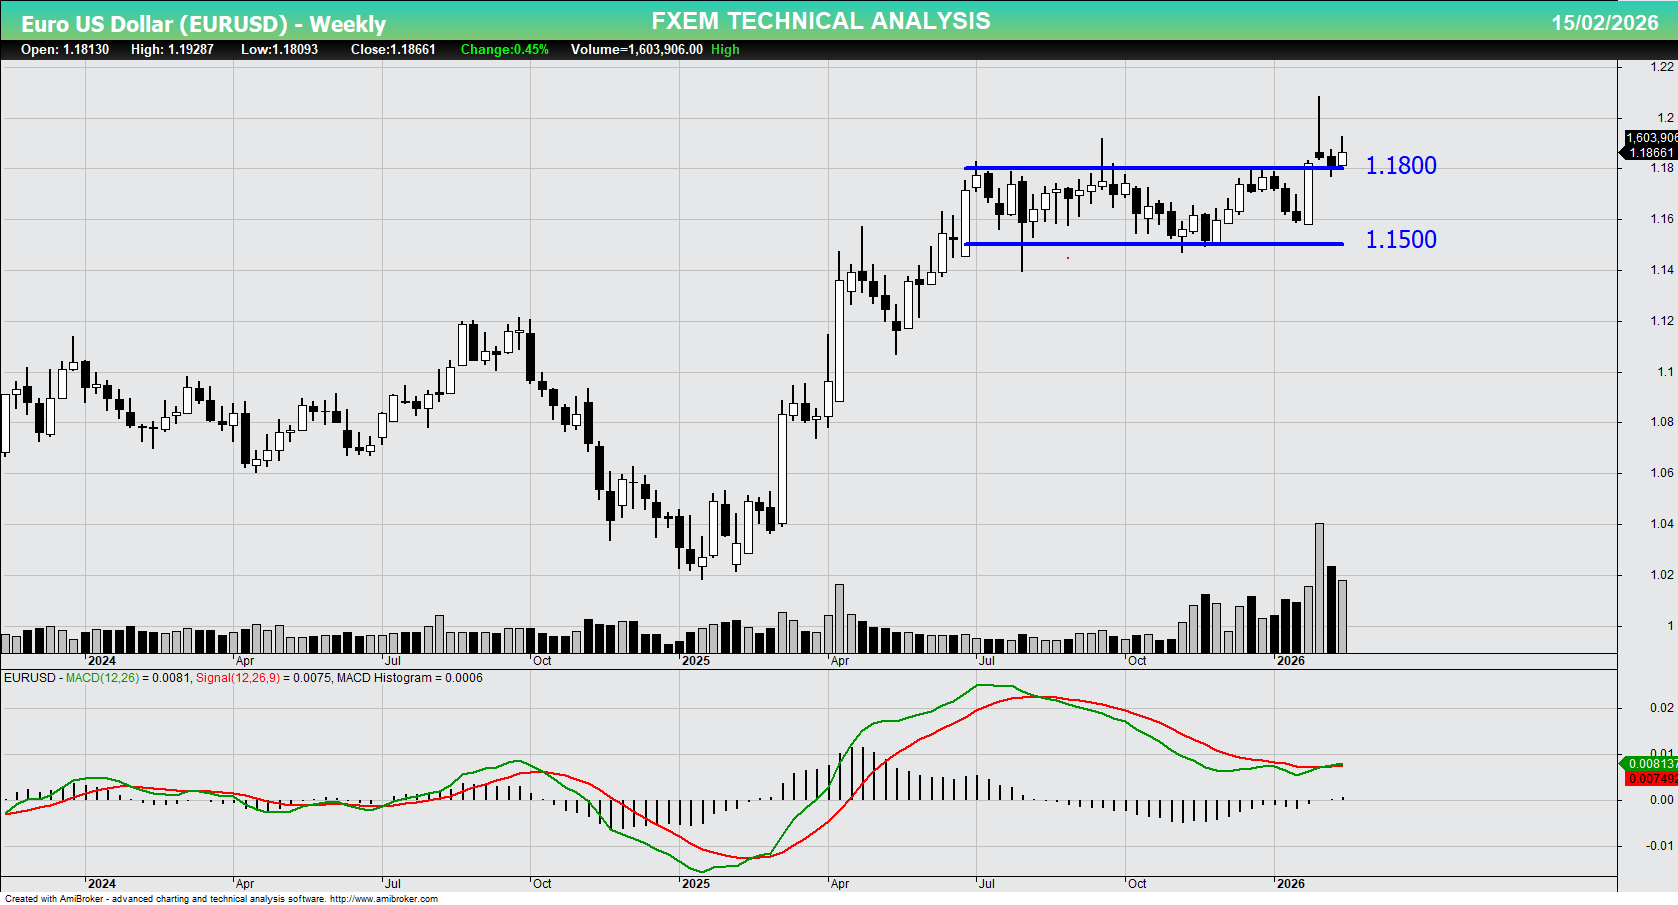Click the red dot marker below the 1.1500 line

[1067, 257]
